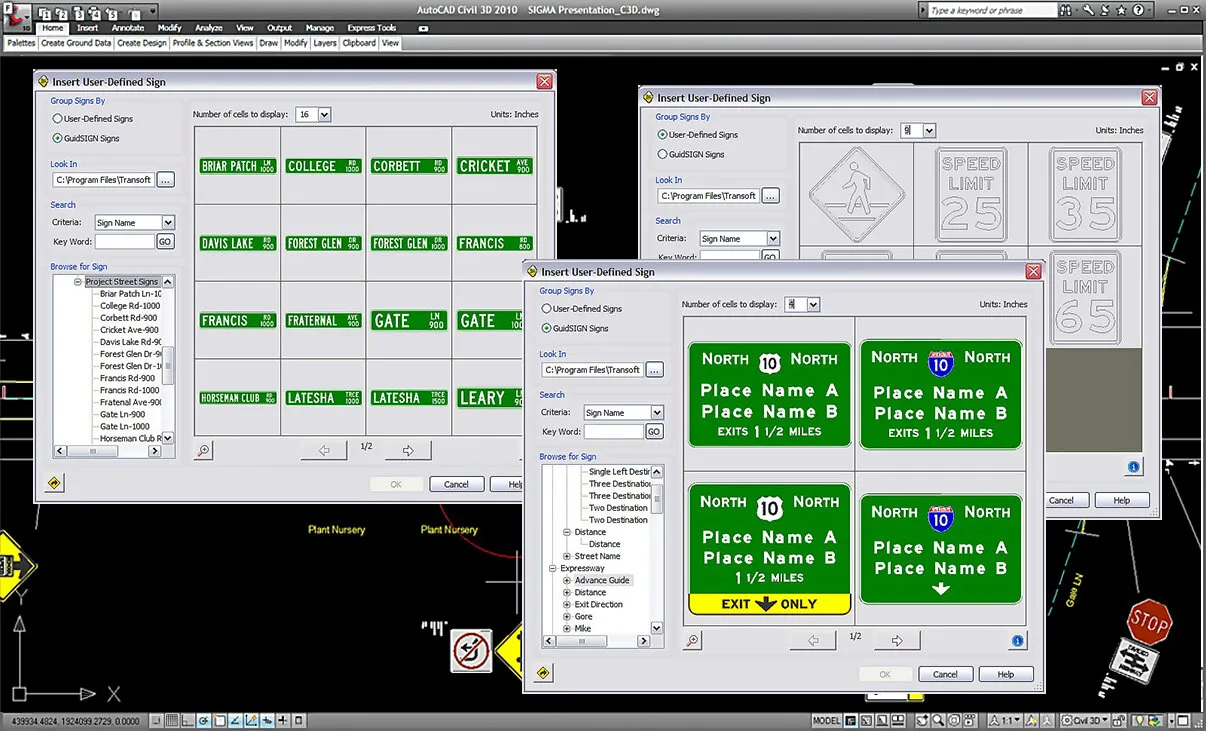Click blue info icon in speed limit dialog
1206x731 pixels.
(x=1133, y=467)
